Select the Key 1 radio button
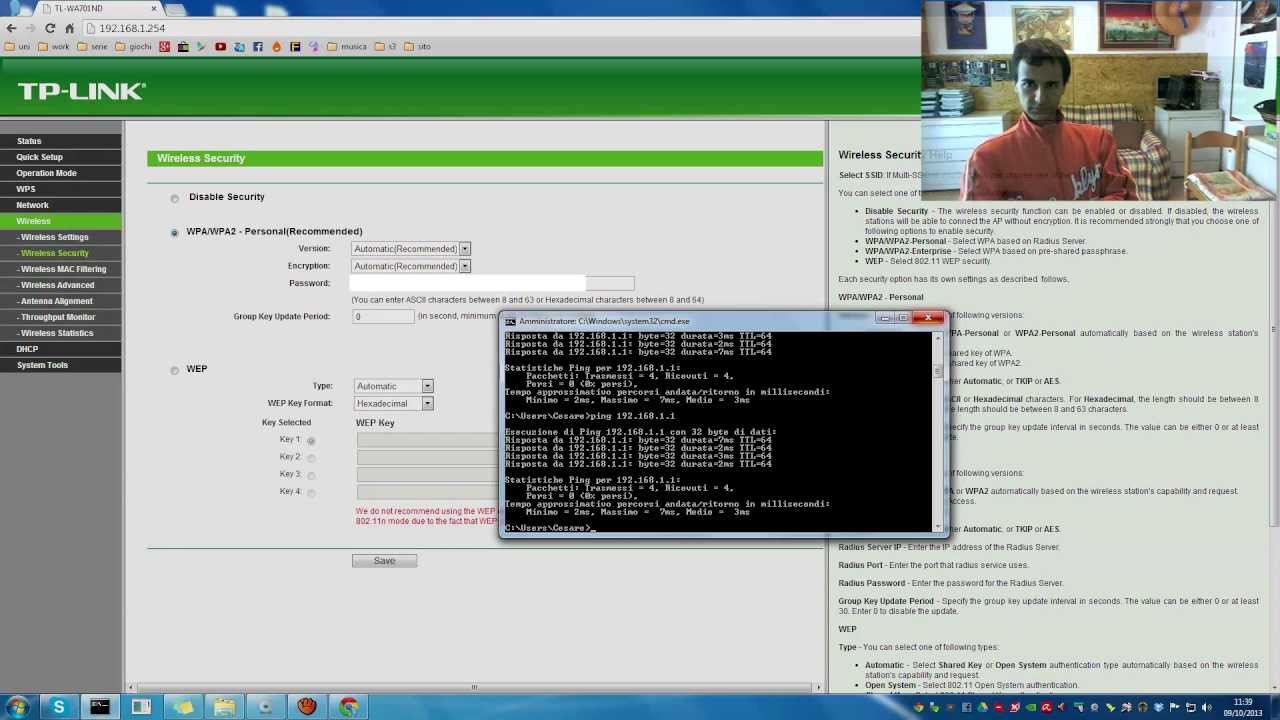Image resolution: width=1280 pixels, height=720 pixels. 311,441
